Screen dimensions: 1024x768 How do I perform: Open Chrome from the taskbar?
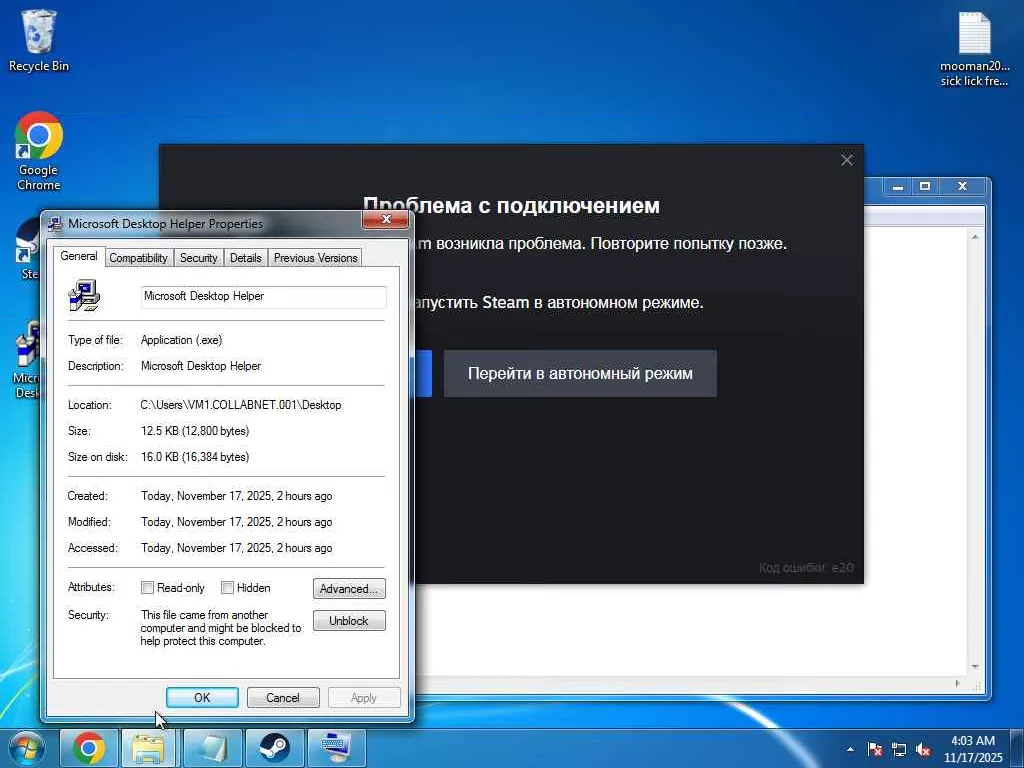(89, 748)
